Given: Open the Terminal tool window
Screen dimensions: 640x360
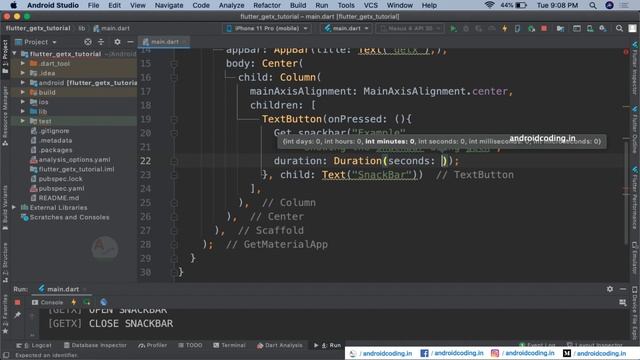Looking at the screenshot, I should (229, 345).
